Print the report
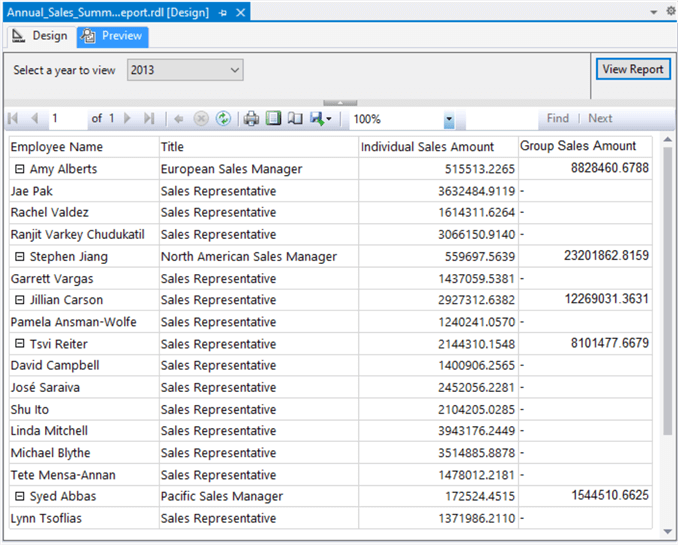This screenshot has height=545, width=678. tap(251, 119)
